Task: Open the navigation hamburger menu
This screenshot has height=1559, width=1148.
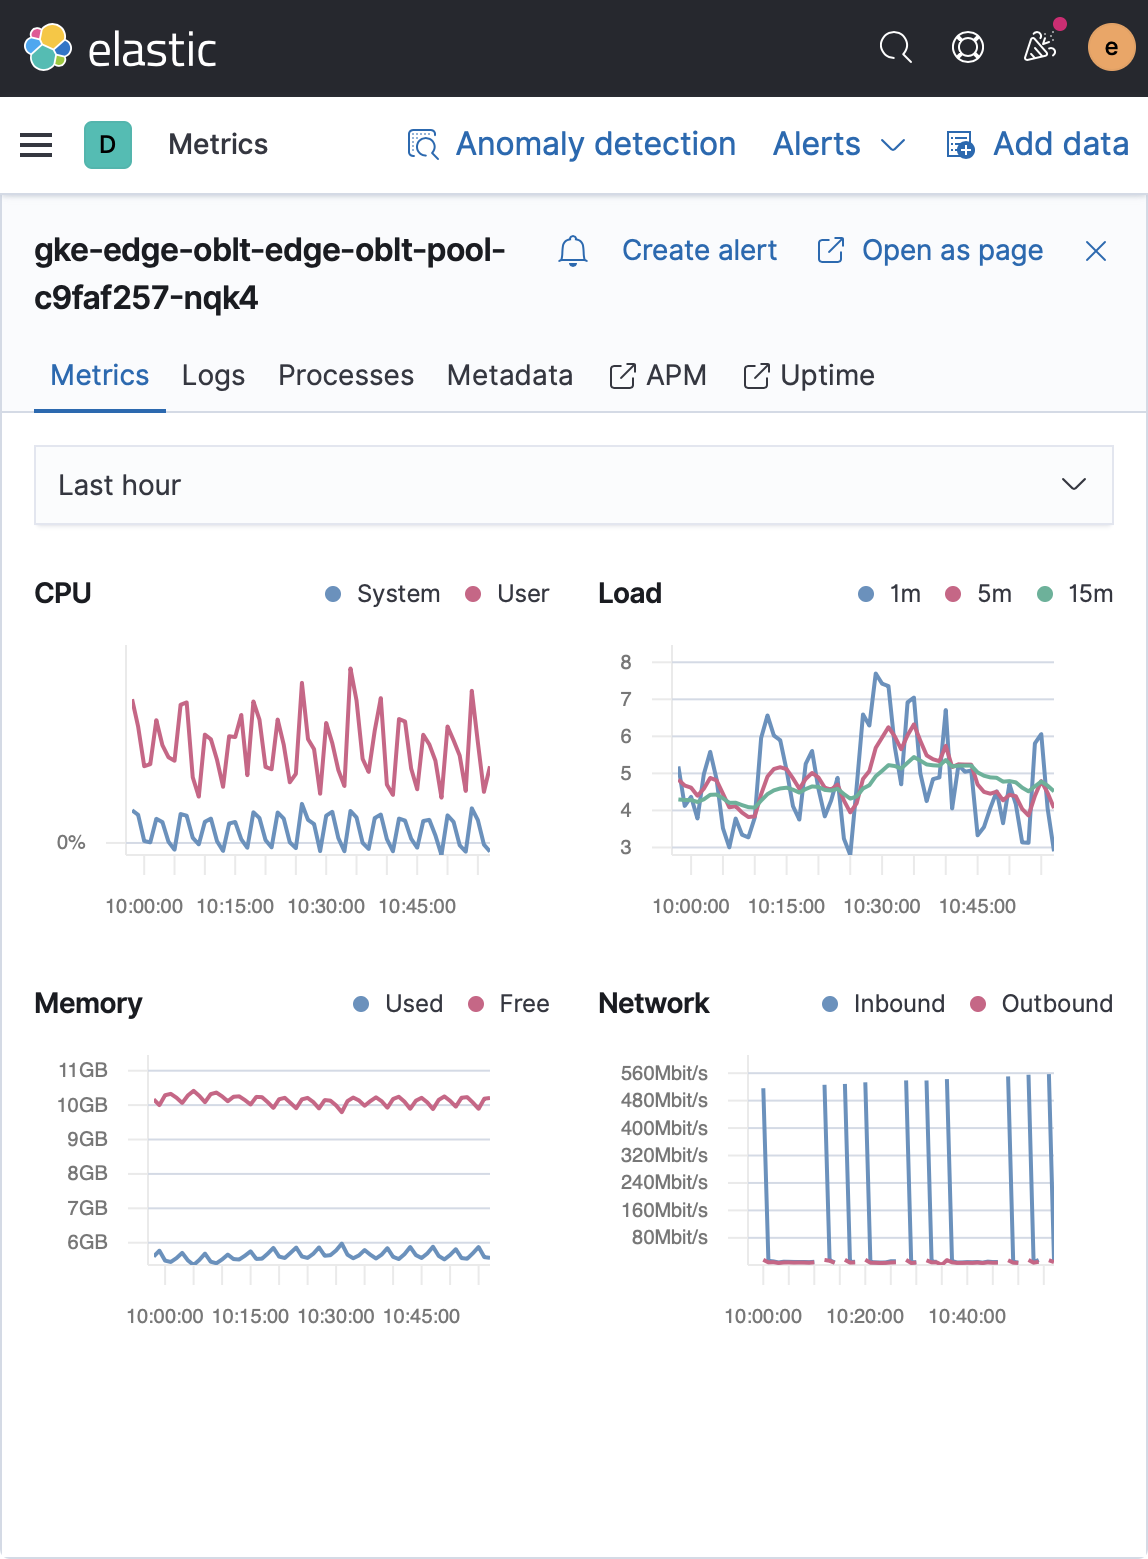Action: (x=35, y=144)
